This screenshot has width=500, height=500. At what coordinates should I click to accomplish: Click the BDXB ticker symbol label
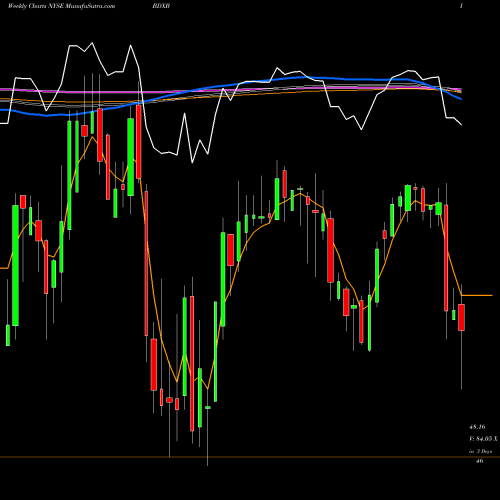coord(161,6)
